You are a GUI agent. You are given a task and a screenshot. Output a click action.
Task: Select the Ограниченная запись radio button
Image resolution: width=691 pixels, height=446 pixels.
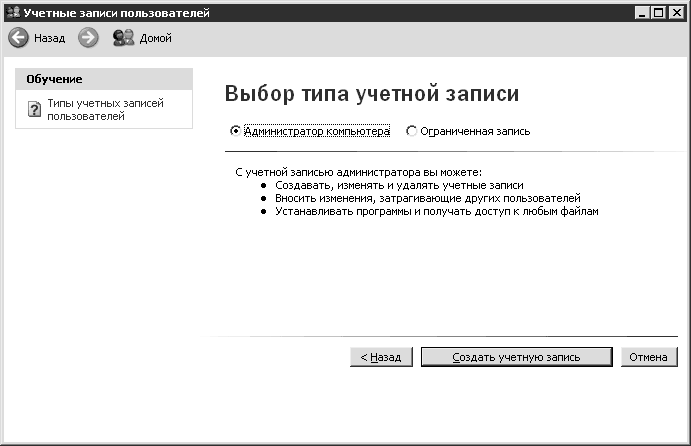411,131
